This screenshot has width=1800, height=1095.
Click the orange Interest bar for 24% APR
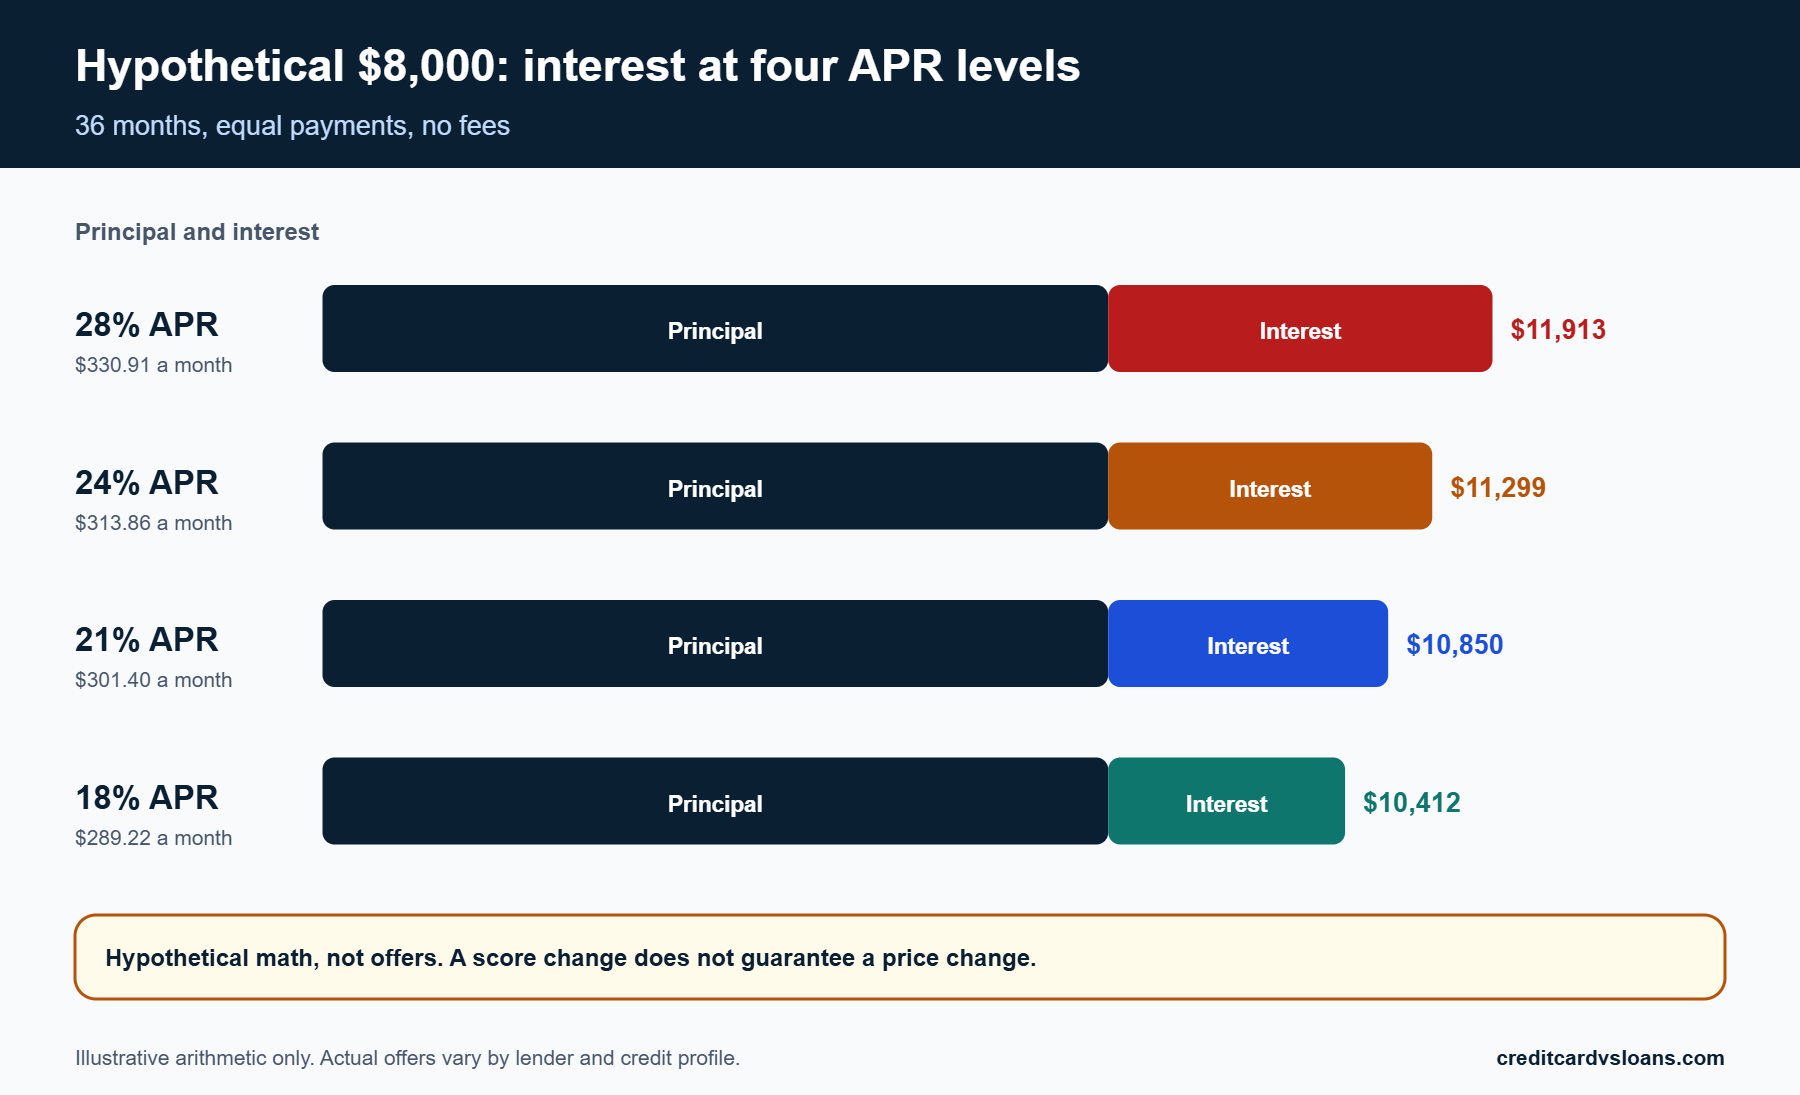1270,486
